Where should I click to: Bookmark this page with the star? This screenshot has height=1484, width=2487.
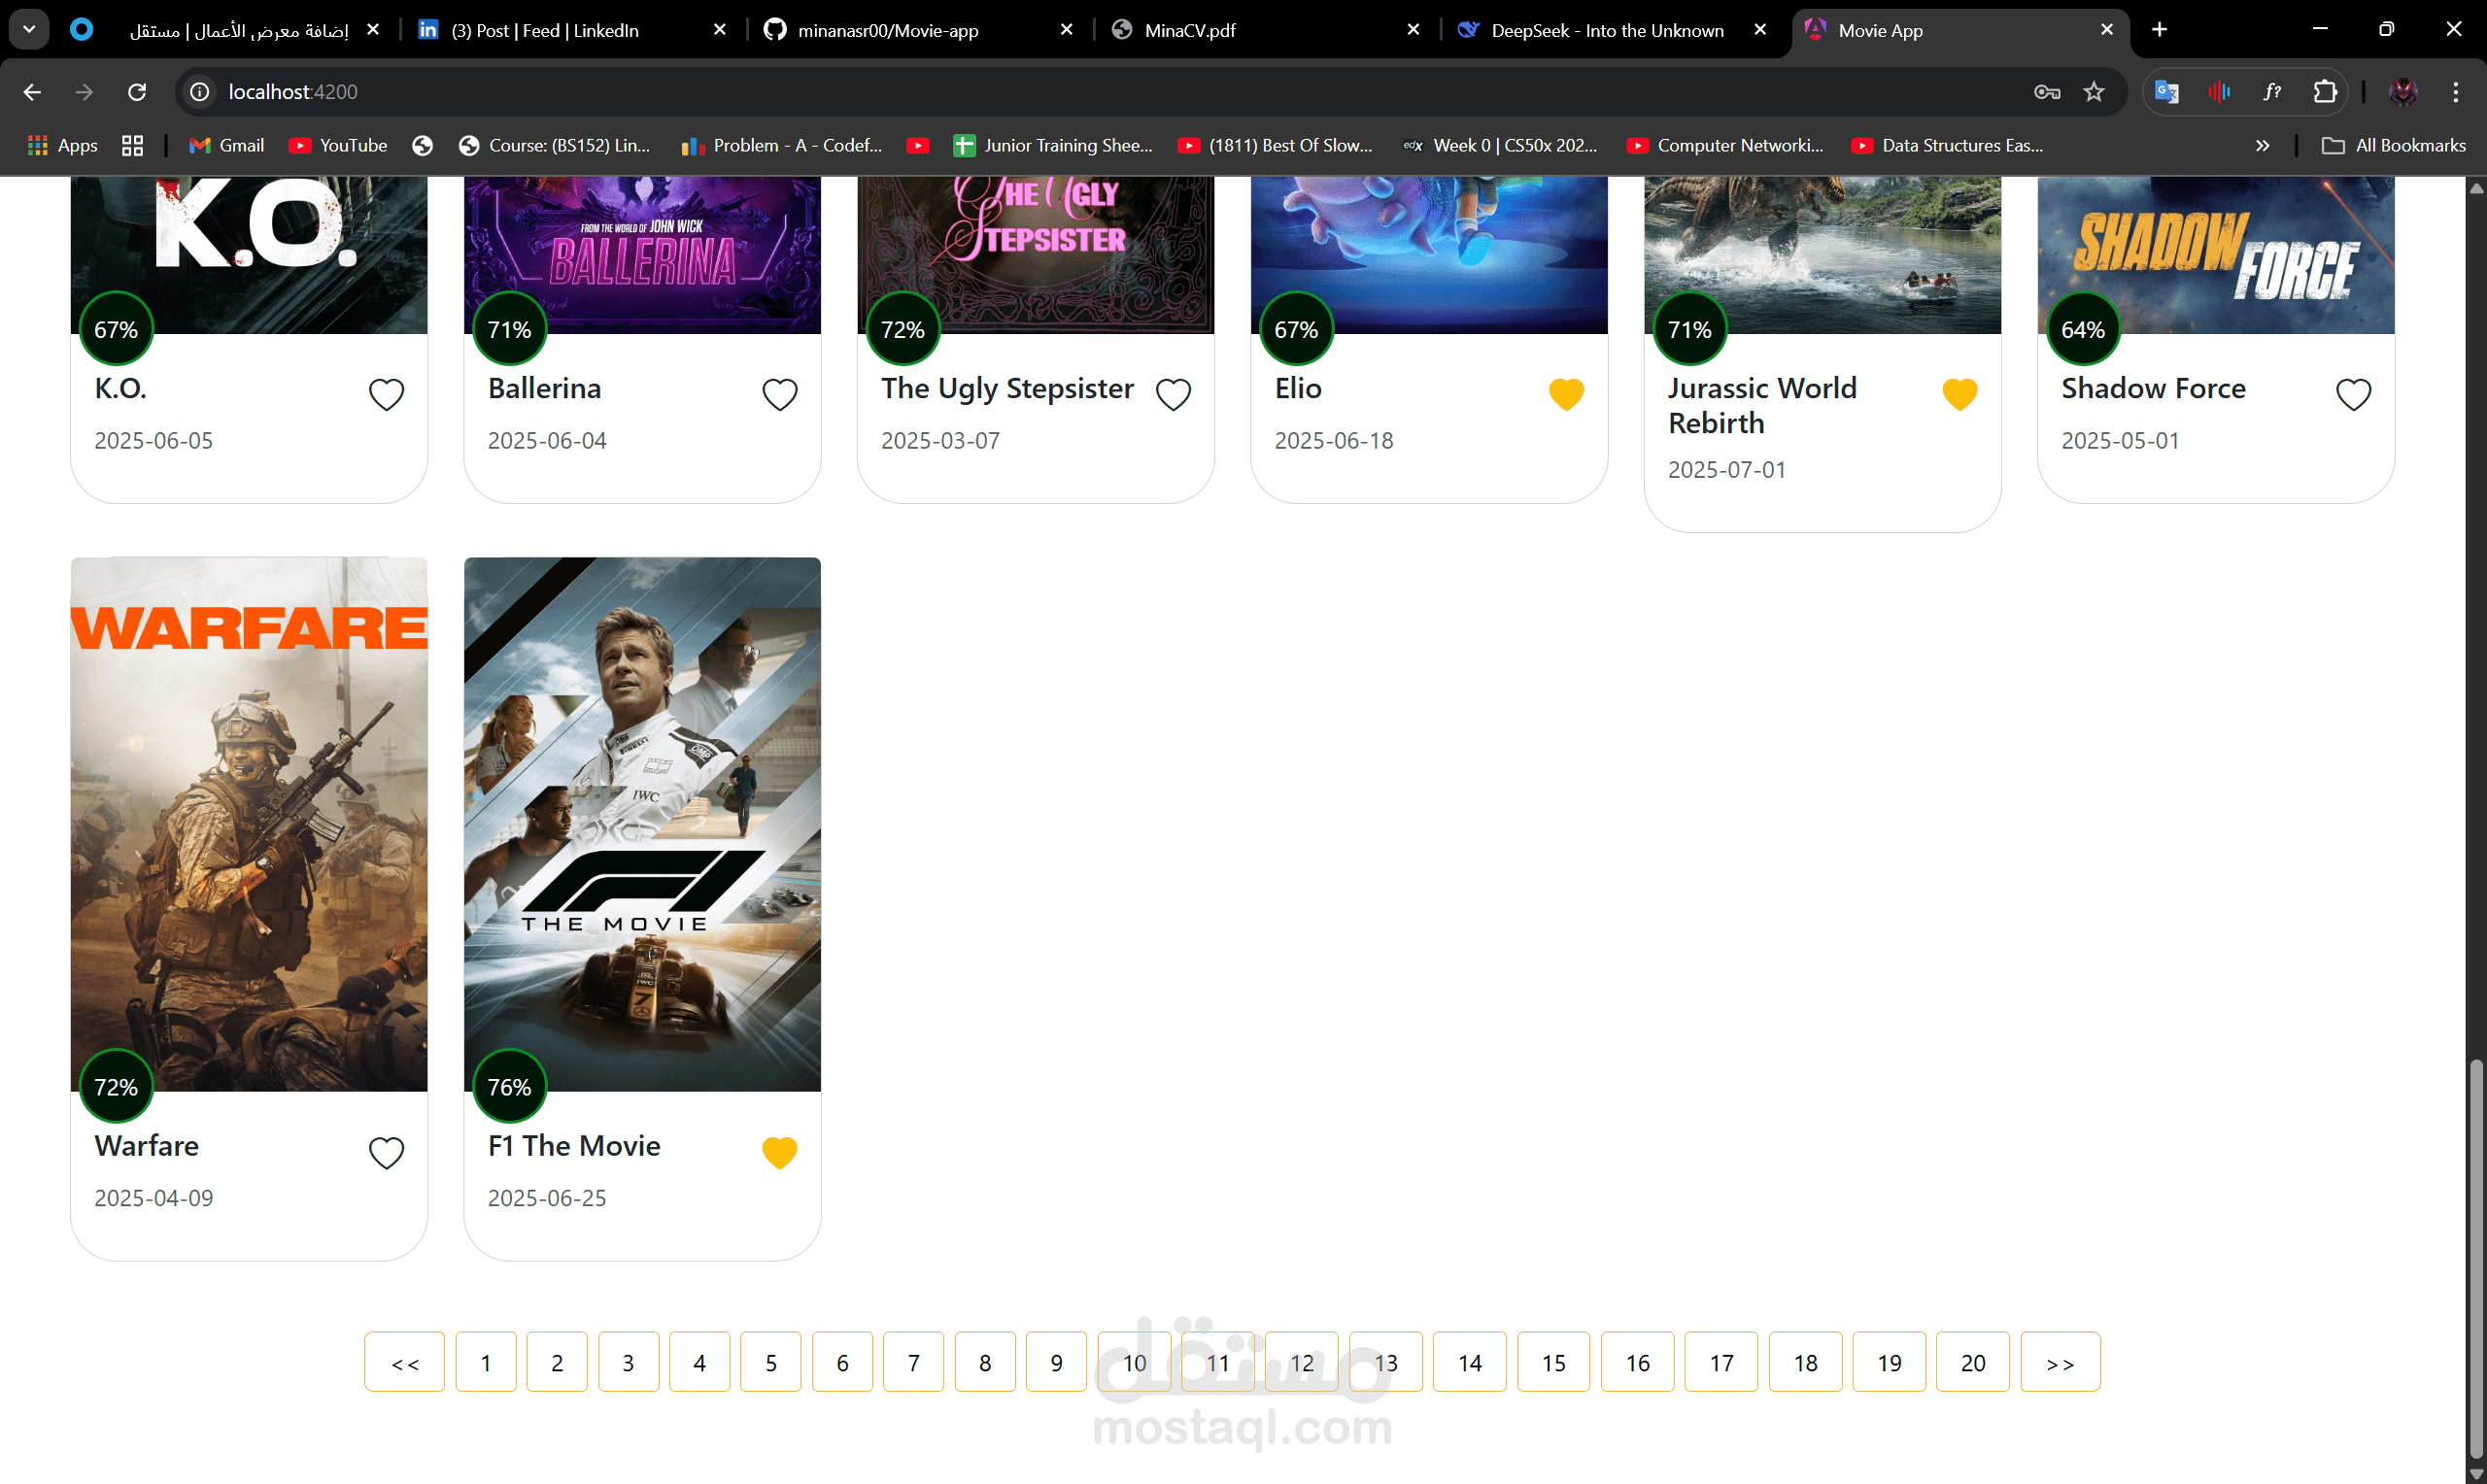pyautogui.click(x=2093, y=92)
